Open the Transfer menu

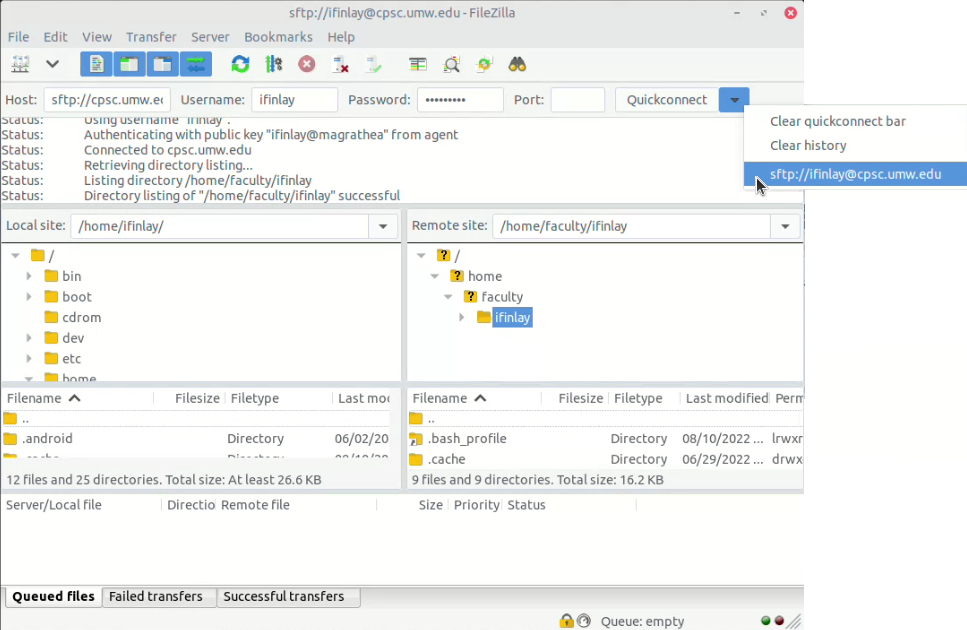151,37
